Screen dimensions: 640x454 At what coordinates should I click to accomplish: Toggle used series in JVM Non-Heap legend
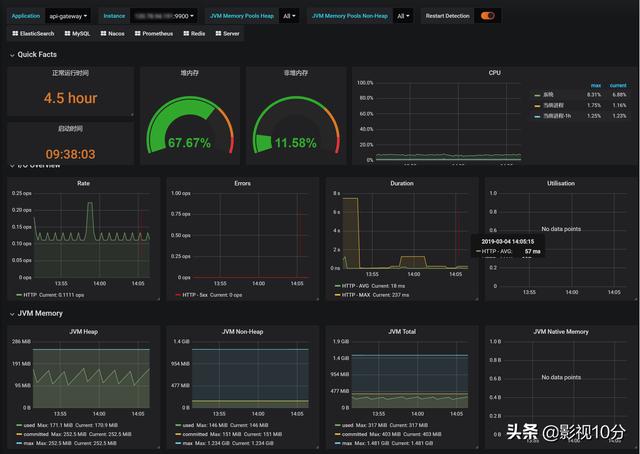[188, 425]
